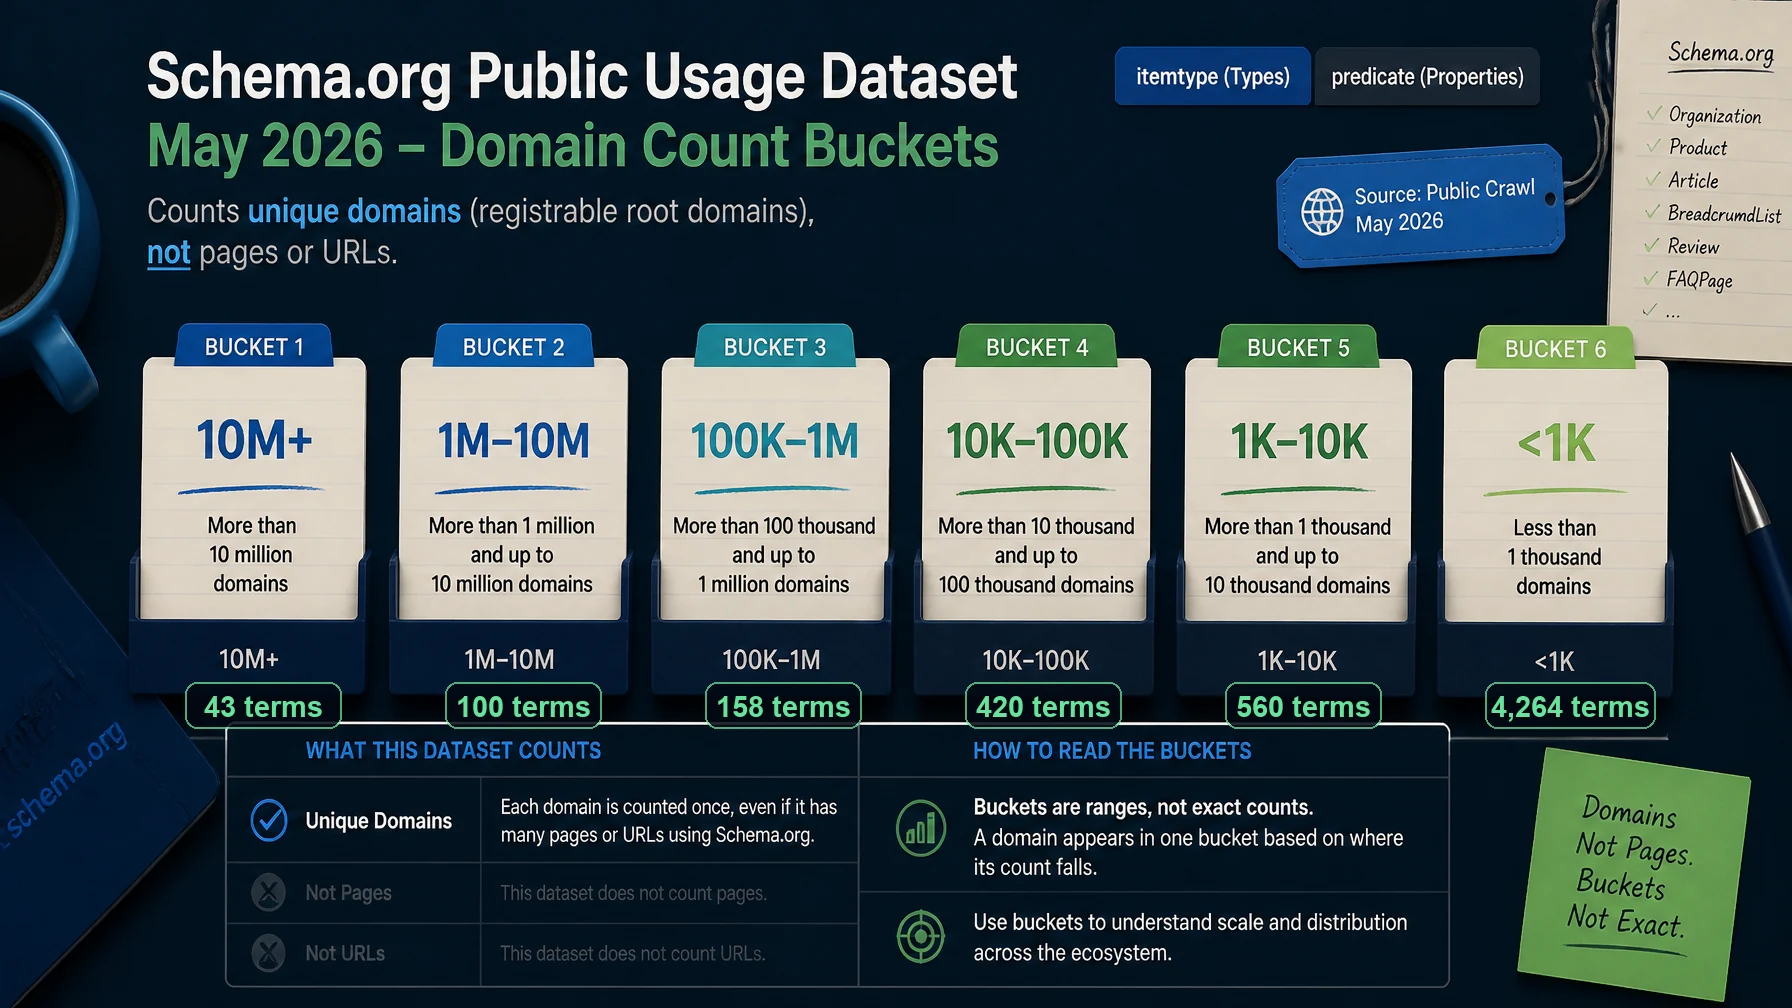The height and width of the screenshot is (1008, 1792).
Task: Select the BUCKET 3 tab label
Action: (775, 346)
